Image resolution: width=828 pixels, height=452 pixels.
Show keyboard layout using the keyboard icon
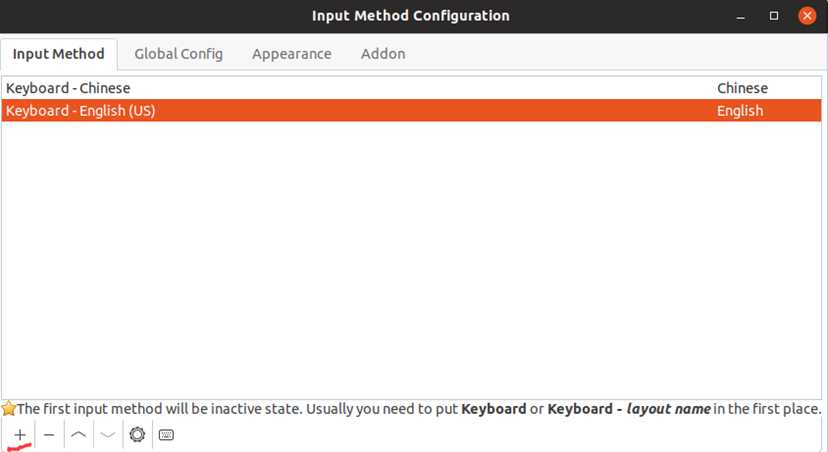pyautogui.click(x=166, y=435)
